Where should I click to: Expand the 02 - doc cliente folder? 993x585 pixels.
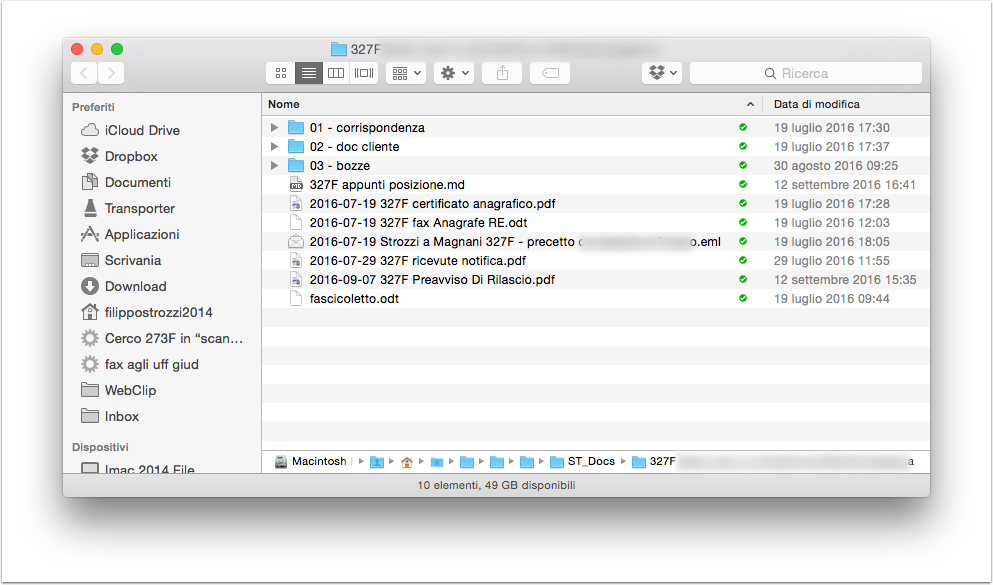(x=274, y=146)
